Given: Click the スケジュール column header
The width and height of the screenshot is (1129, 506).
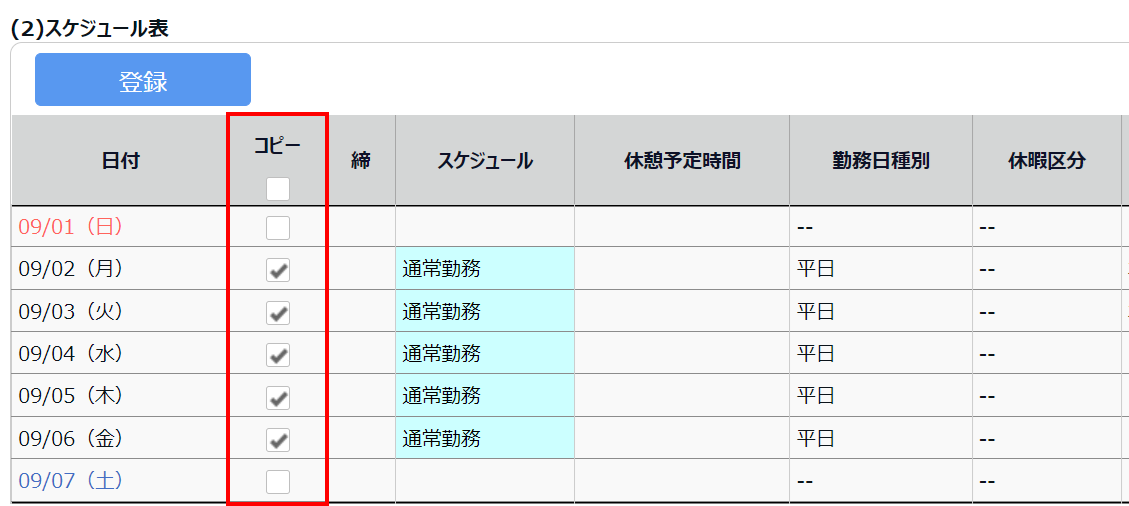Looking at the screenshot, I should click(x=484, y=161).
